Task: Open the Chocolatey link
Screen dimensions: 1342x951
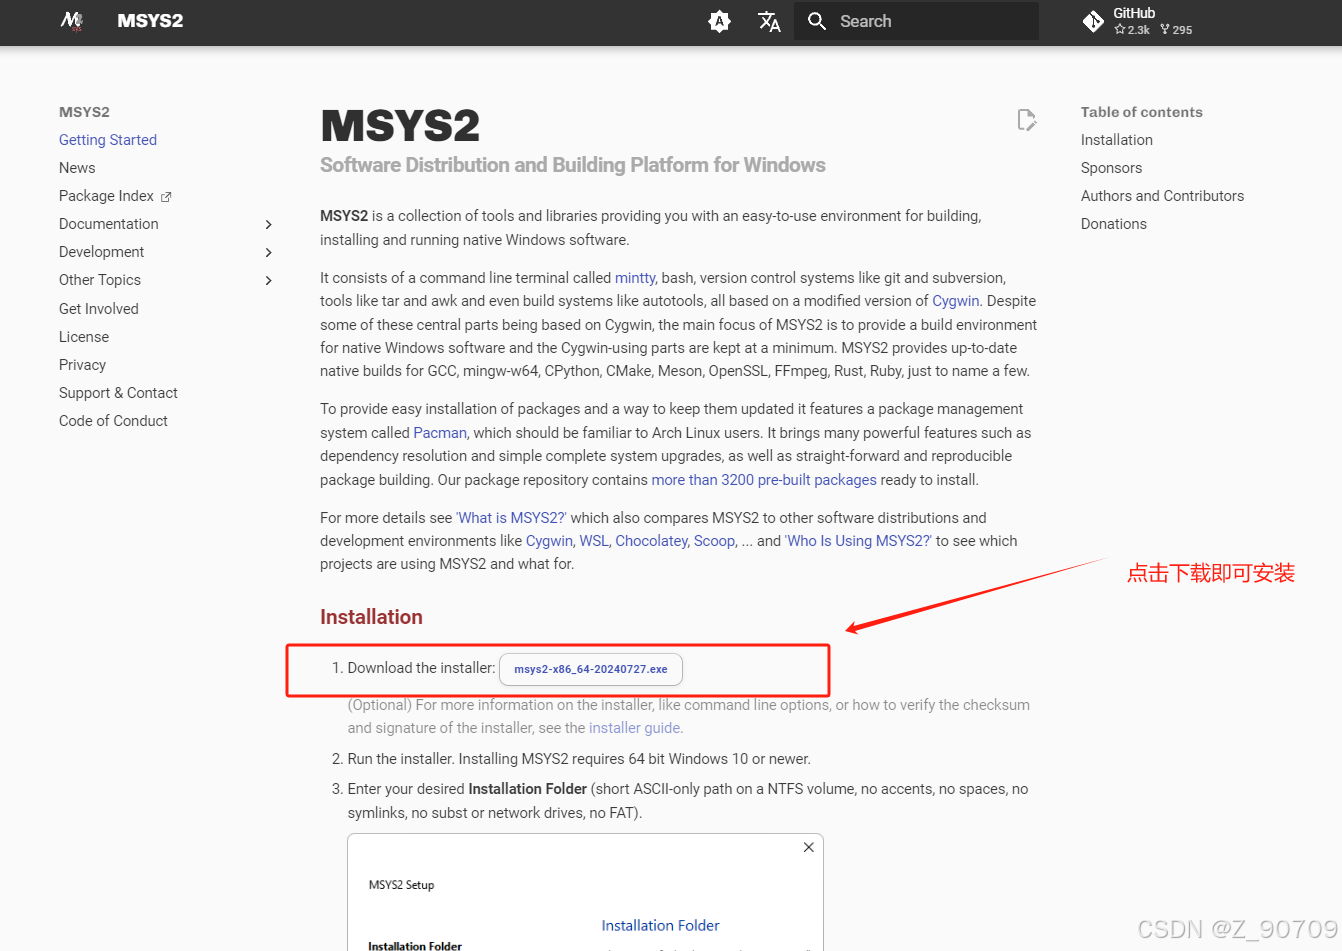Action: pos(652,541)
